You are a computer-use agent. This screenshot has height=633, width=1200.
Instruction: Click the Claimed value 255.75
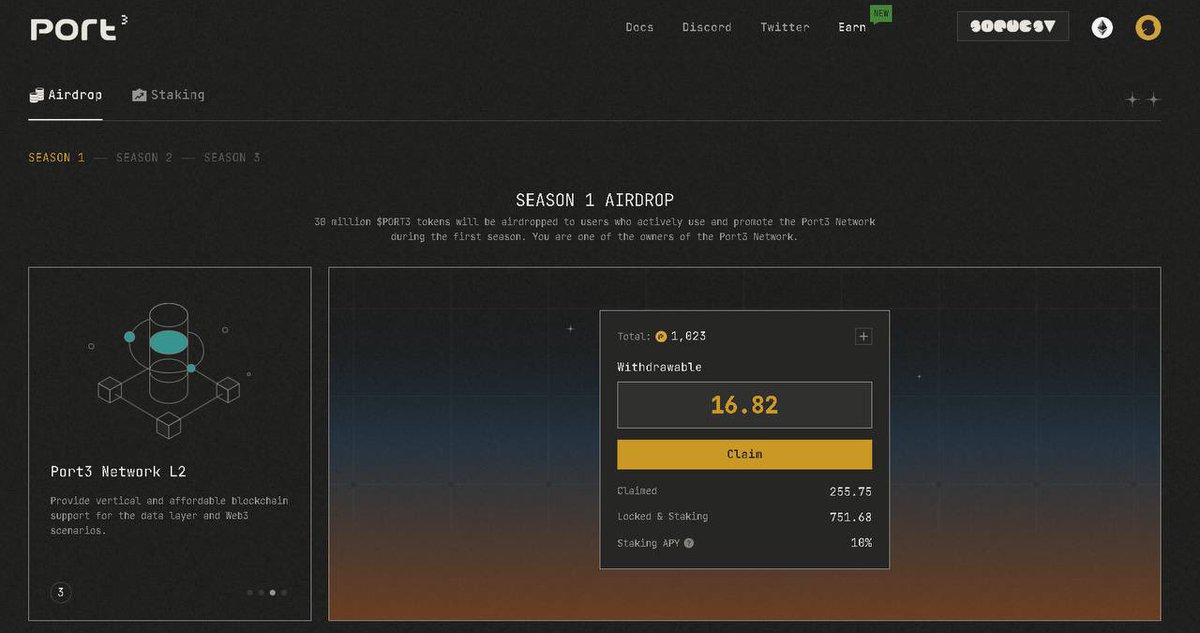coord(850,491)
